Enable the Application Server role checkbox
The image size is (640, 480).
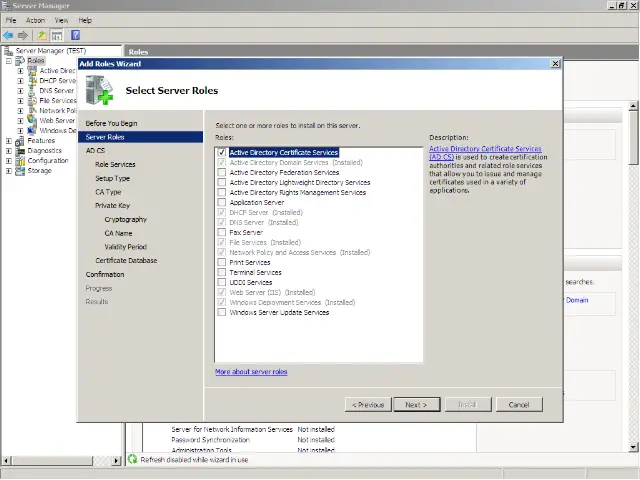(x=222, y=202)
